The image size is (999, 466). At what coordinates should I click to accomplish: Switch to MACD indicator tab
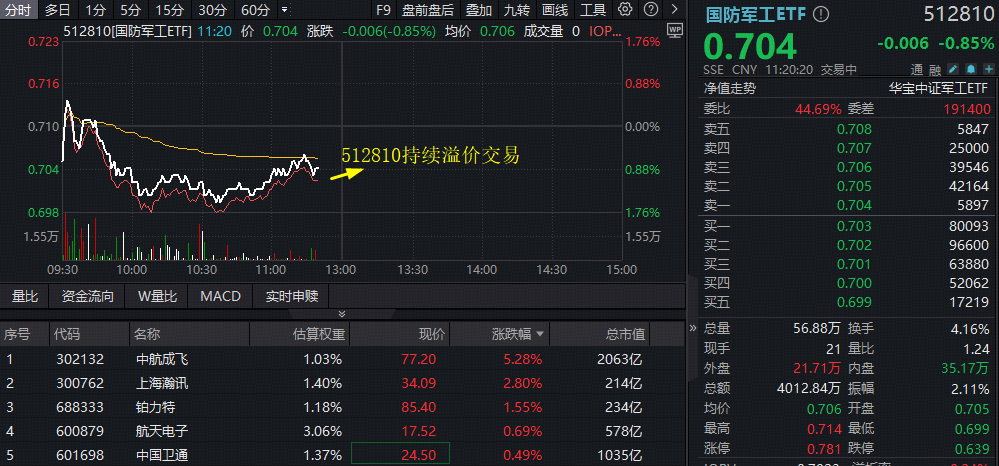(220, 296)
